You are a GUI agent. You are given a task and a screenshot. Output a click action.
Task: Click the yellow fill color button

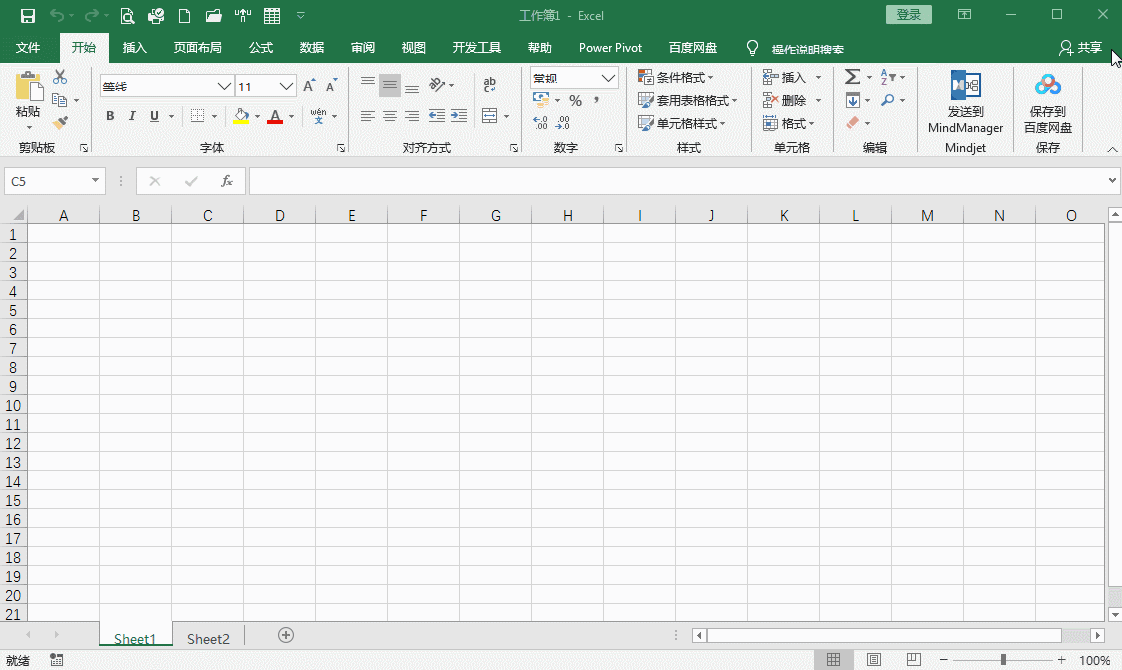tap(241, 116)
